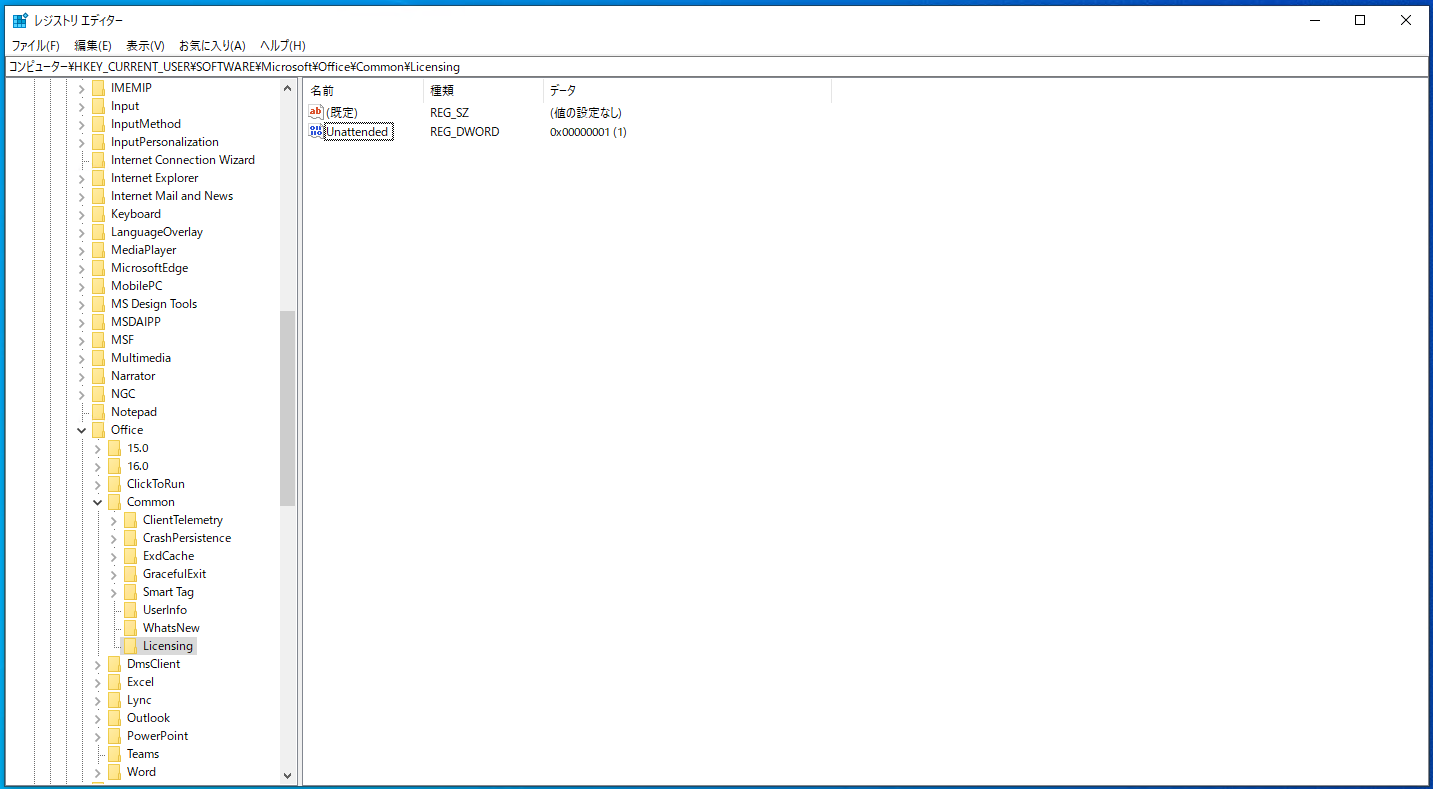Viewport: 1433px width, 789px height.
Task: Click the ClientTelemetry folder icon
Action: [131, 520]
